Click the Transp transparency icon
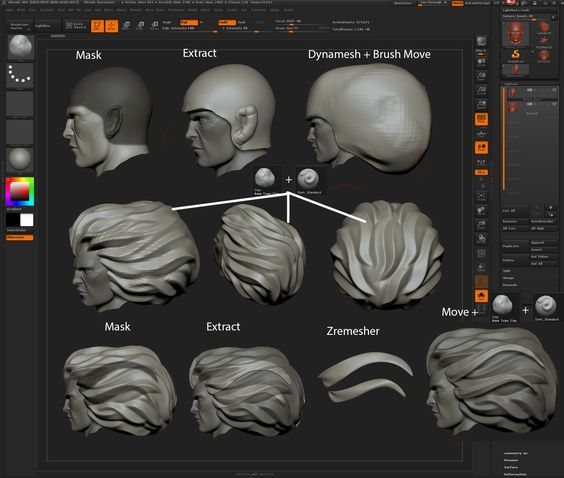This screenshot has width=564, height=478. pos(481,268)
